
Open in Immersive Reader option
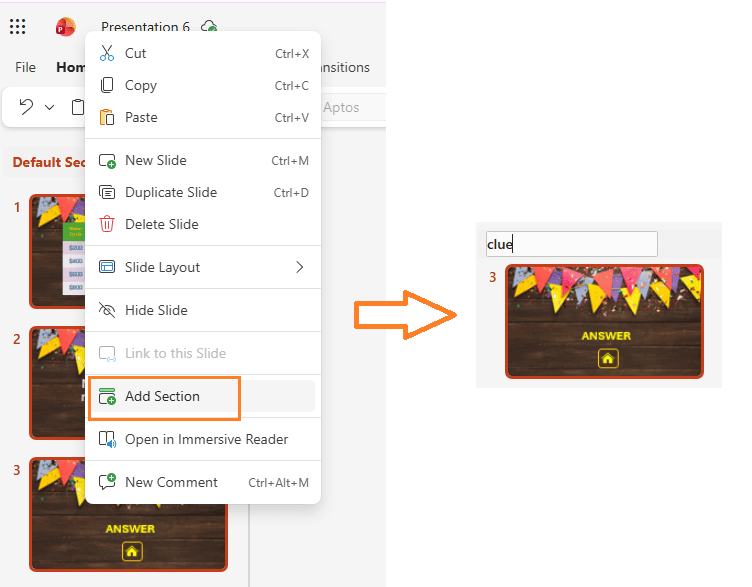pyautogui.click(x=206, y=439)
